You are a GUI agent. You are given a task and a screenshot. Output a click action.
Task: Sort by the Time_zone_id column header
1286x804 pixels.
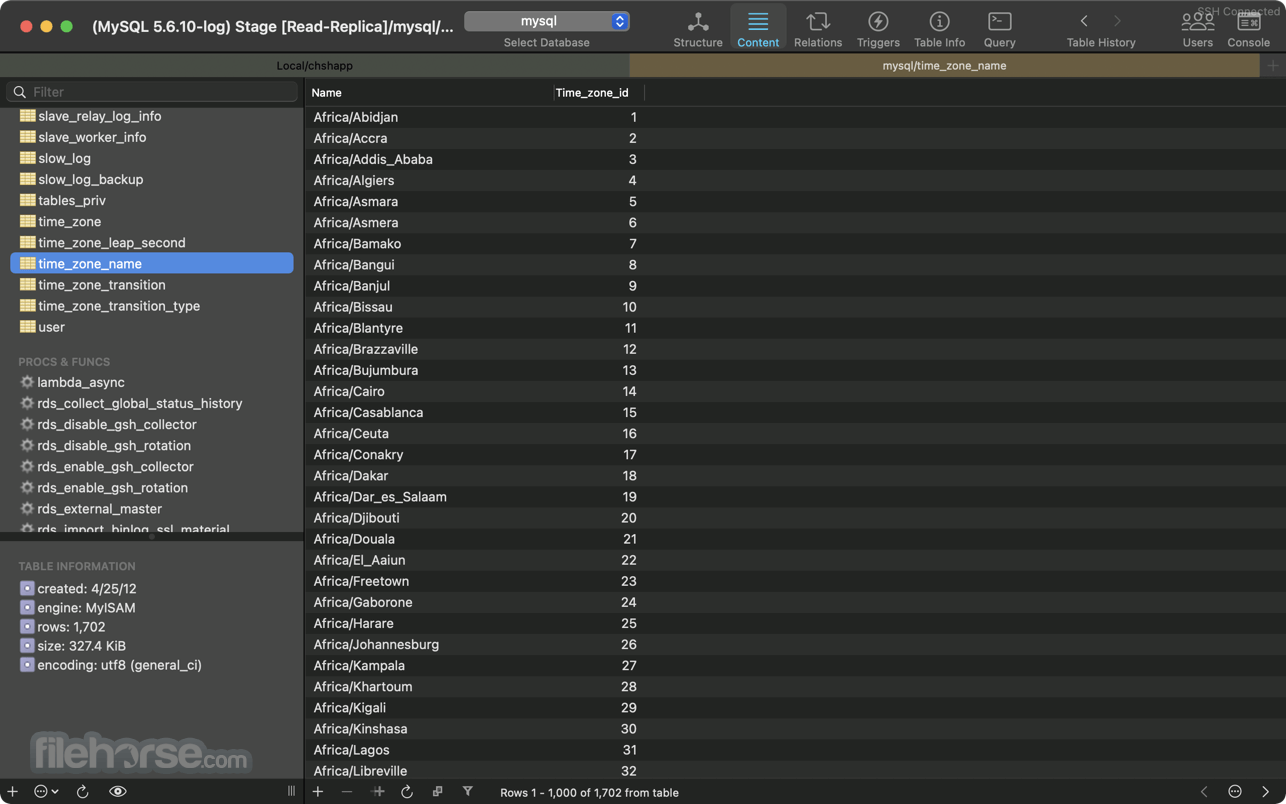click(599, 92)
